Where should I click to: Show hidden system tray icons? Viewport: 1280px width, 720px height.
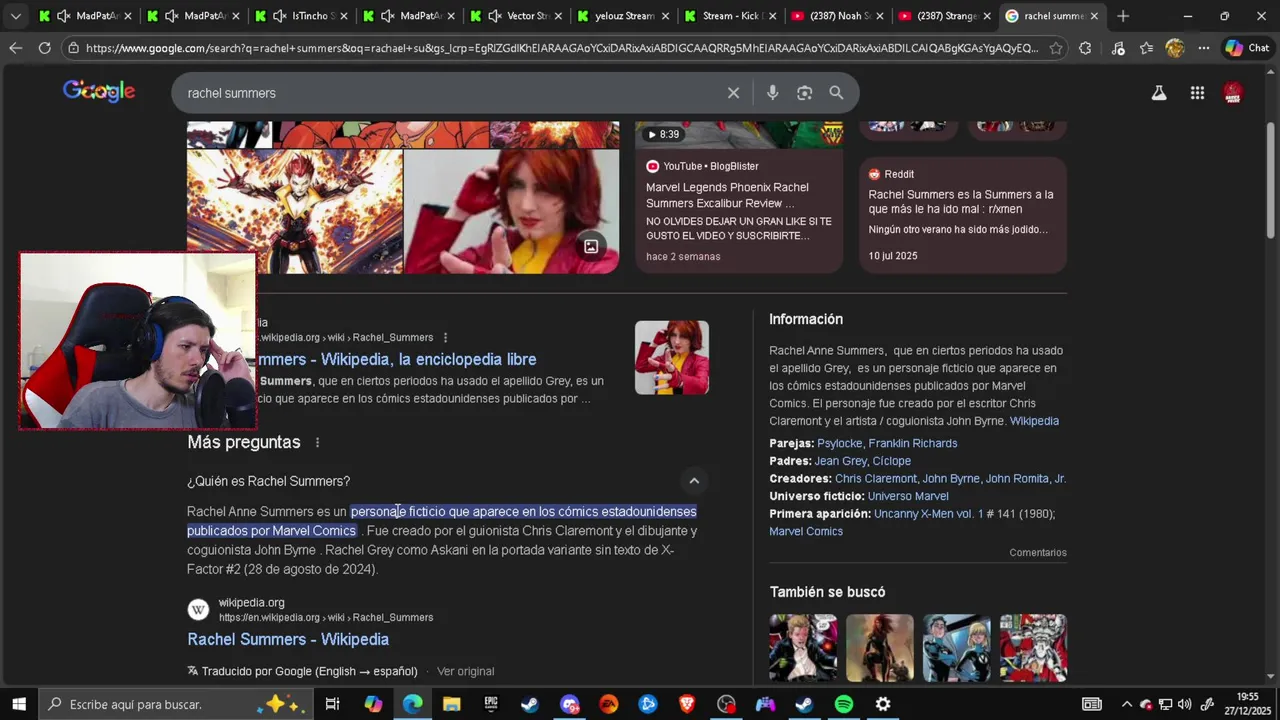pyautogui.click(x=1126, y=704)
